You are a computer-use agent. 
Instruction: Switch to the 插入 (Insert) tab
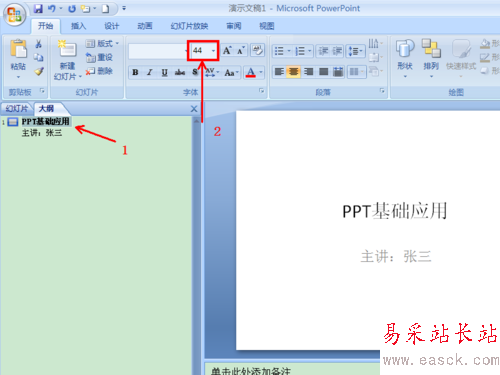click(78, 26)
